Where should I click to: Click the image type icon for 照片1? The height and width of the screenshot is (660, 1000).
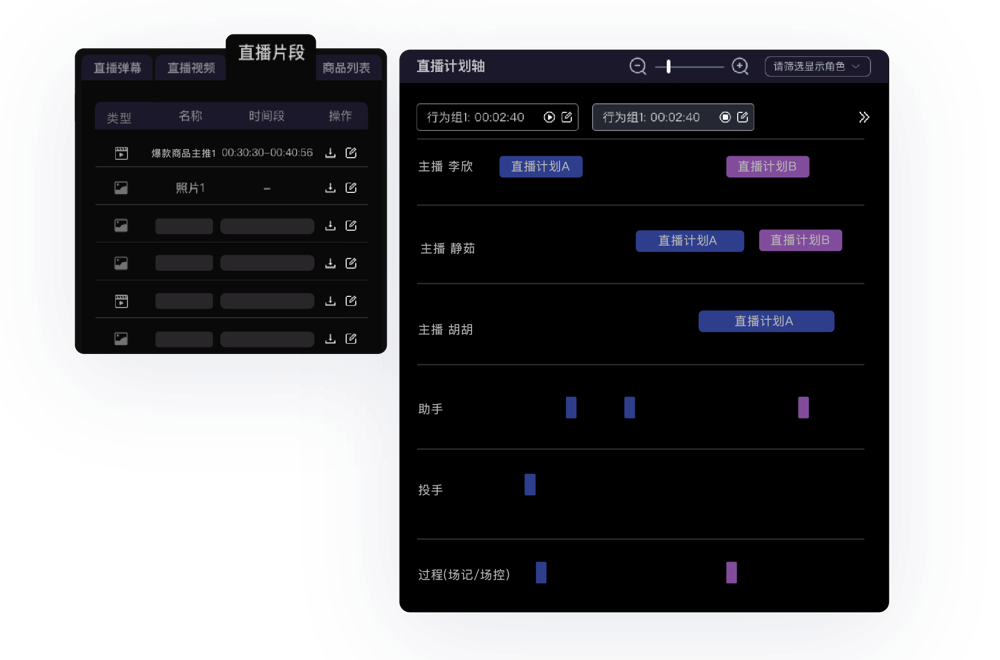121,188
